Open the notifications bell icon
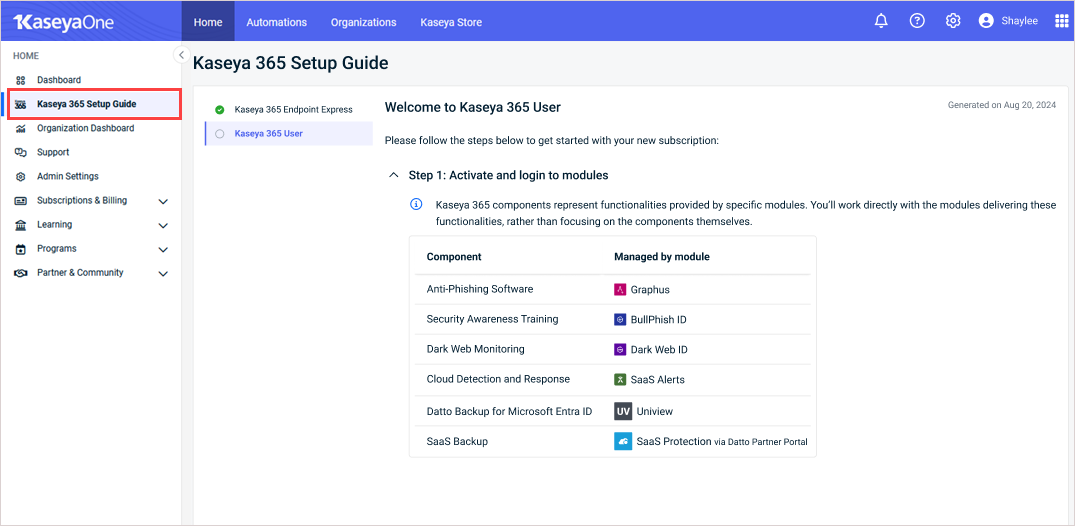Viewport: 1075px width, 526px height. [881, 21]
